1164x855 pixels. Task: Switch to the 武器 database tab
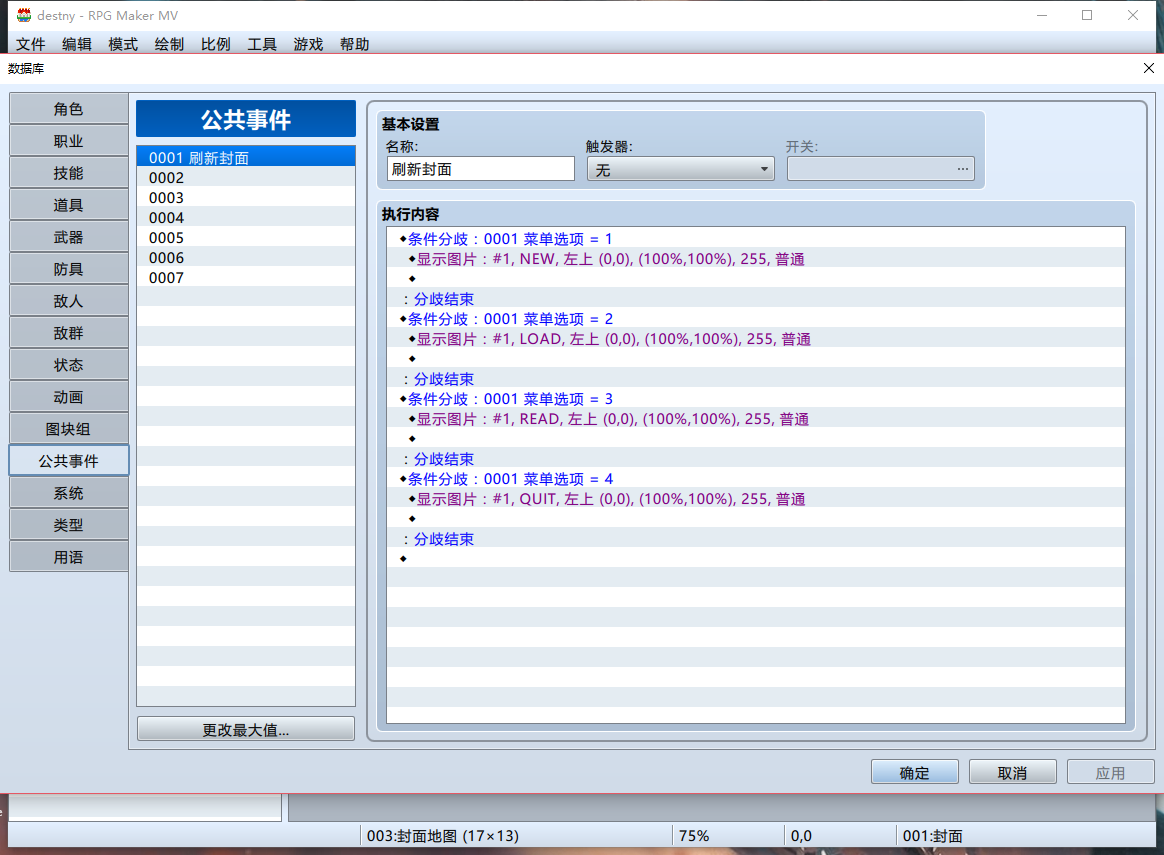click(x=68, y=237)
